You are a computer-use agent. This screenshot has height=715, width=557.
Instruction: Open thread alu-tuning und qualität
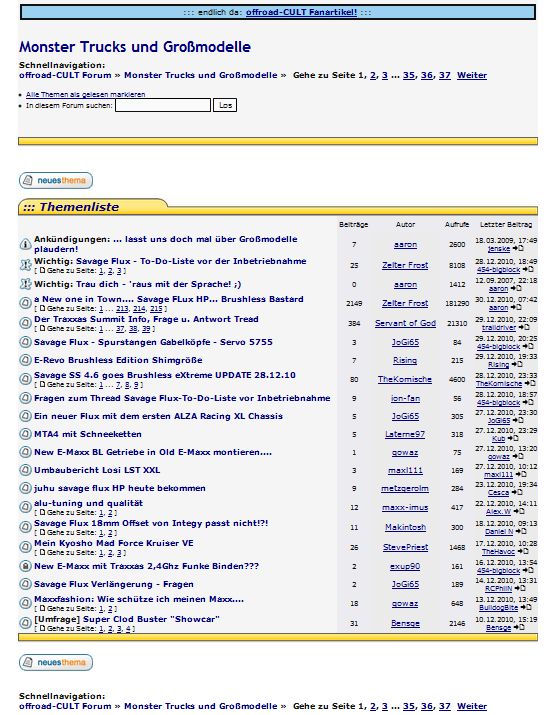(88, 503)
